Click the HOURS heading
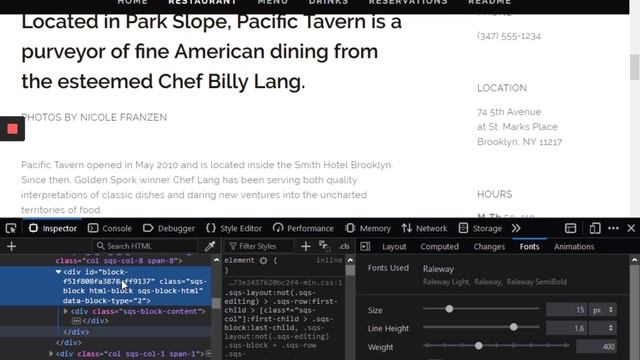Image resolution: width=640 pixels, height=360 pixels. click(x=494, y=194)
